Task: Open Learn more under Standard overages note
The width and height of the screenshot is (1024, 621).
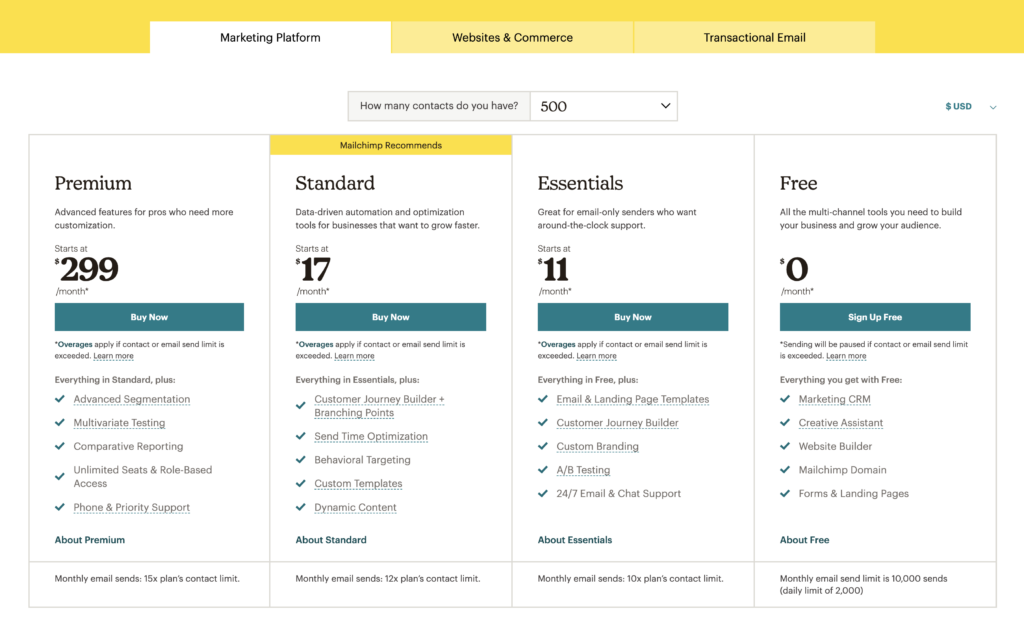Action: pyautogui.click(x=355, y=356)
